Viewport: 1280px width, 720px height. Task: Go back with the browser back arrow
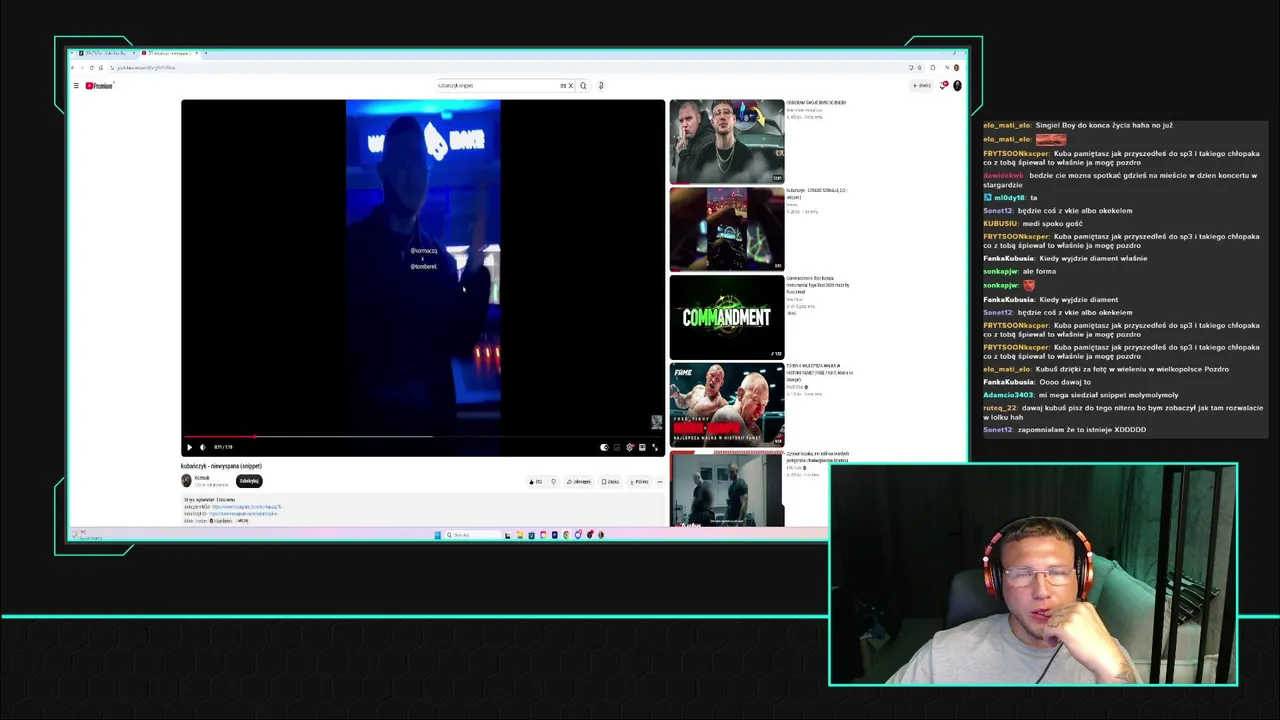(x=73, y=68)
